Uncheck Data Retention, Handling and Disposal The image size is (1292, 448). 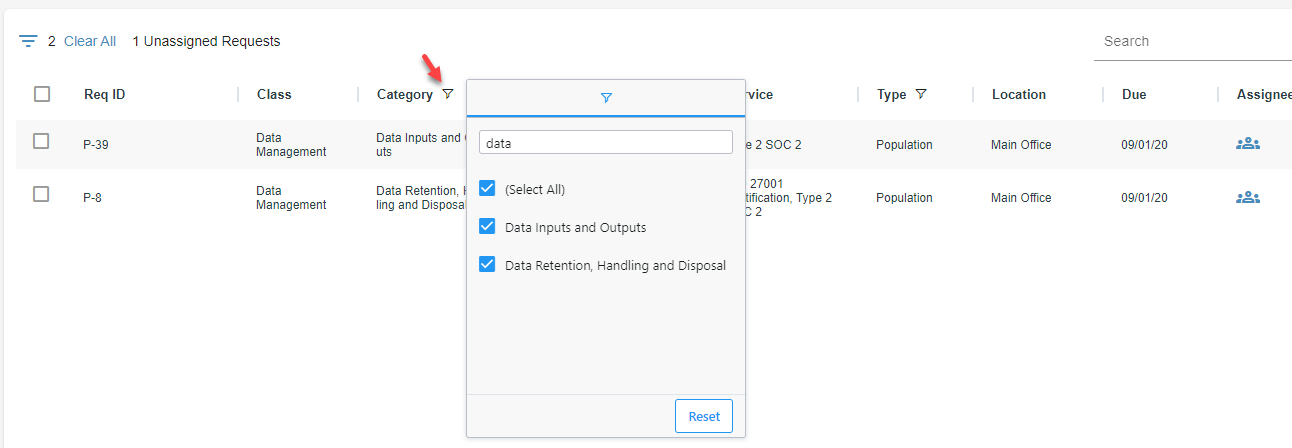click(488, 264)
